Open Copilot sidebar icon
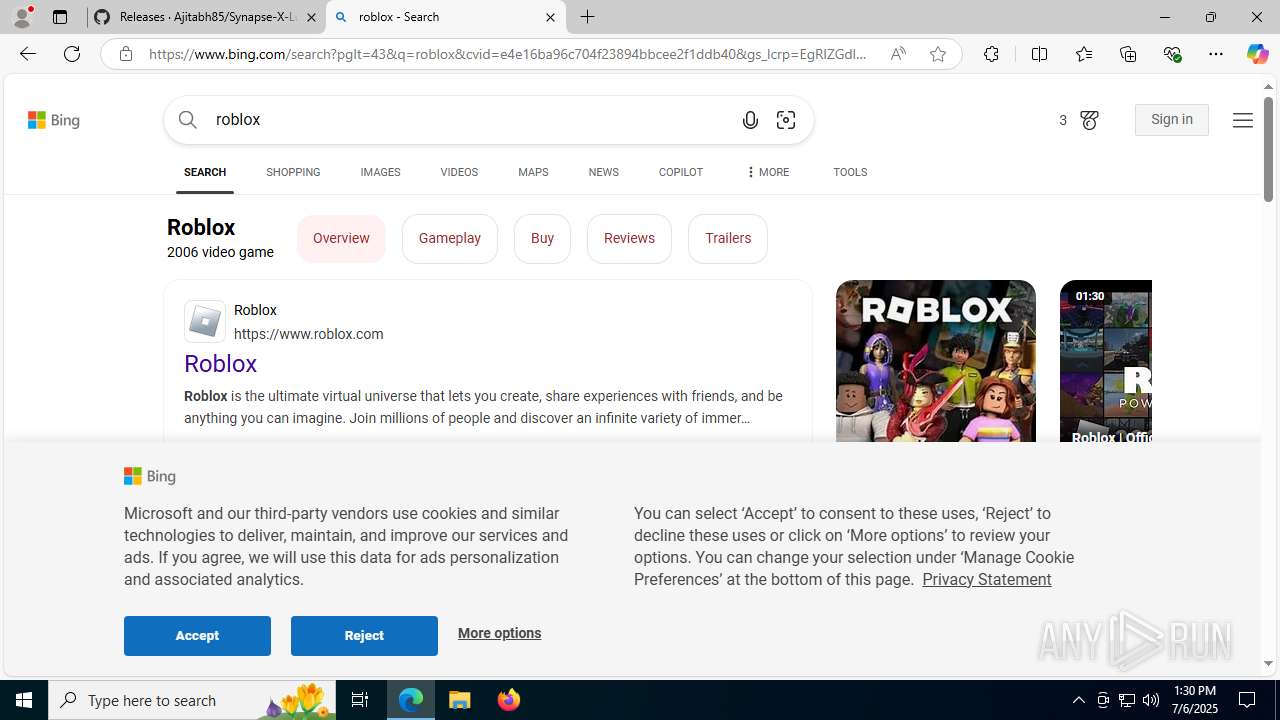This screenshot has height=720, width=1280. point(1257,54)
